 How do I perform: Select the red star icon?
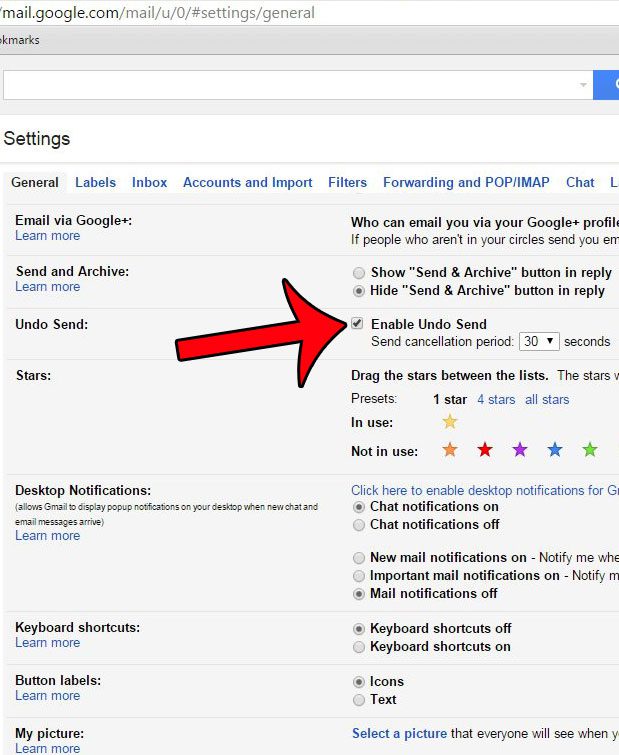click(485, 450)
